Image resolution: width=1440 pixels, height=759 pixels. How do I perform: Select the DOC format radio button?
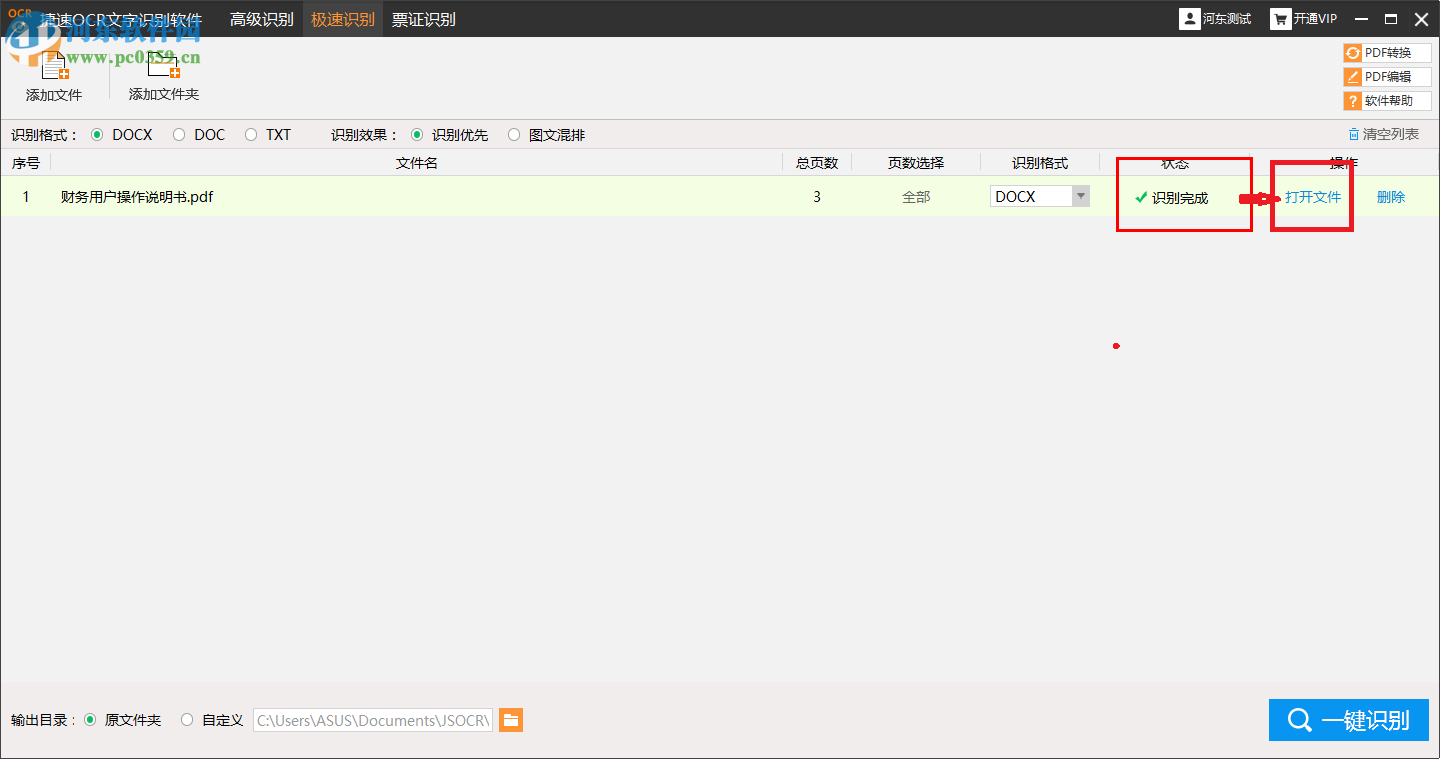[179, 134]
